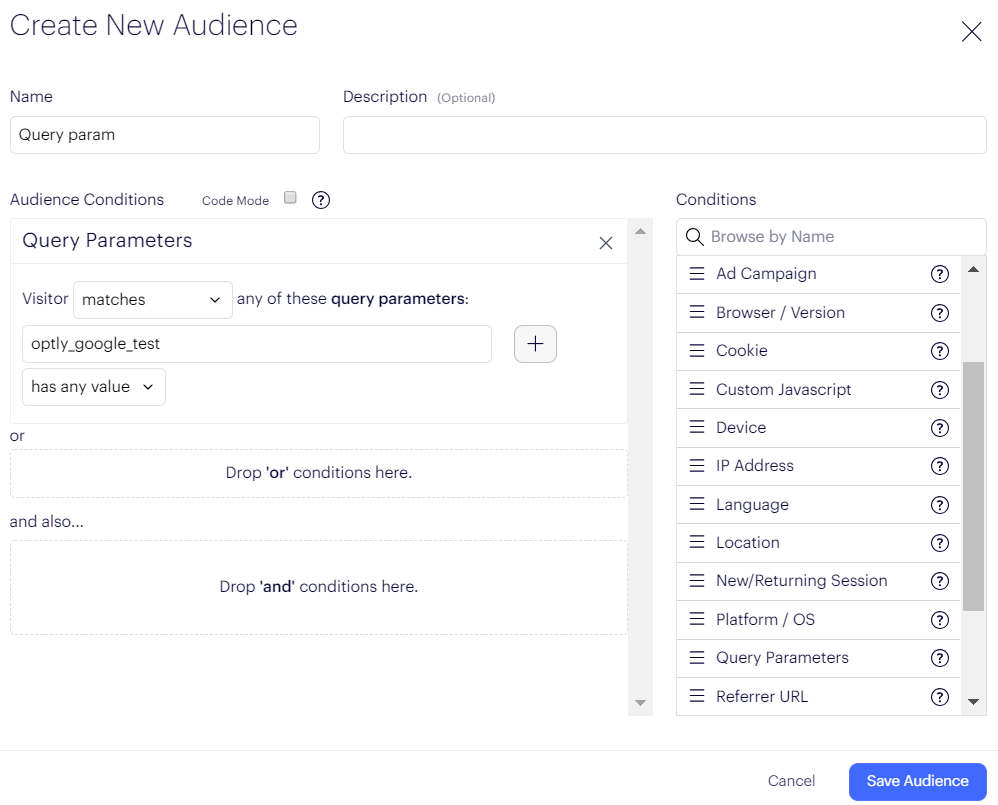Click the drag handle for Query Parameters condition
The width and height of the screenshot is (998, 805).
[697, 658]
